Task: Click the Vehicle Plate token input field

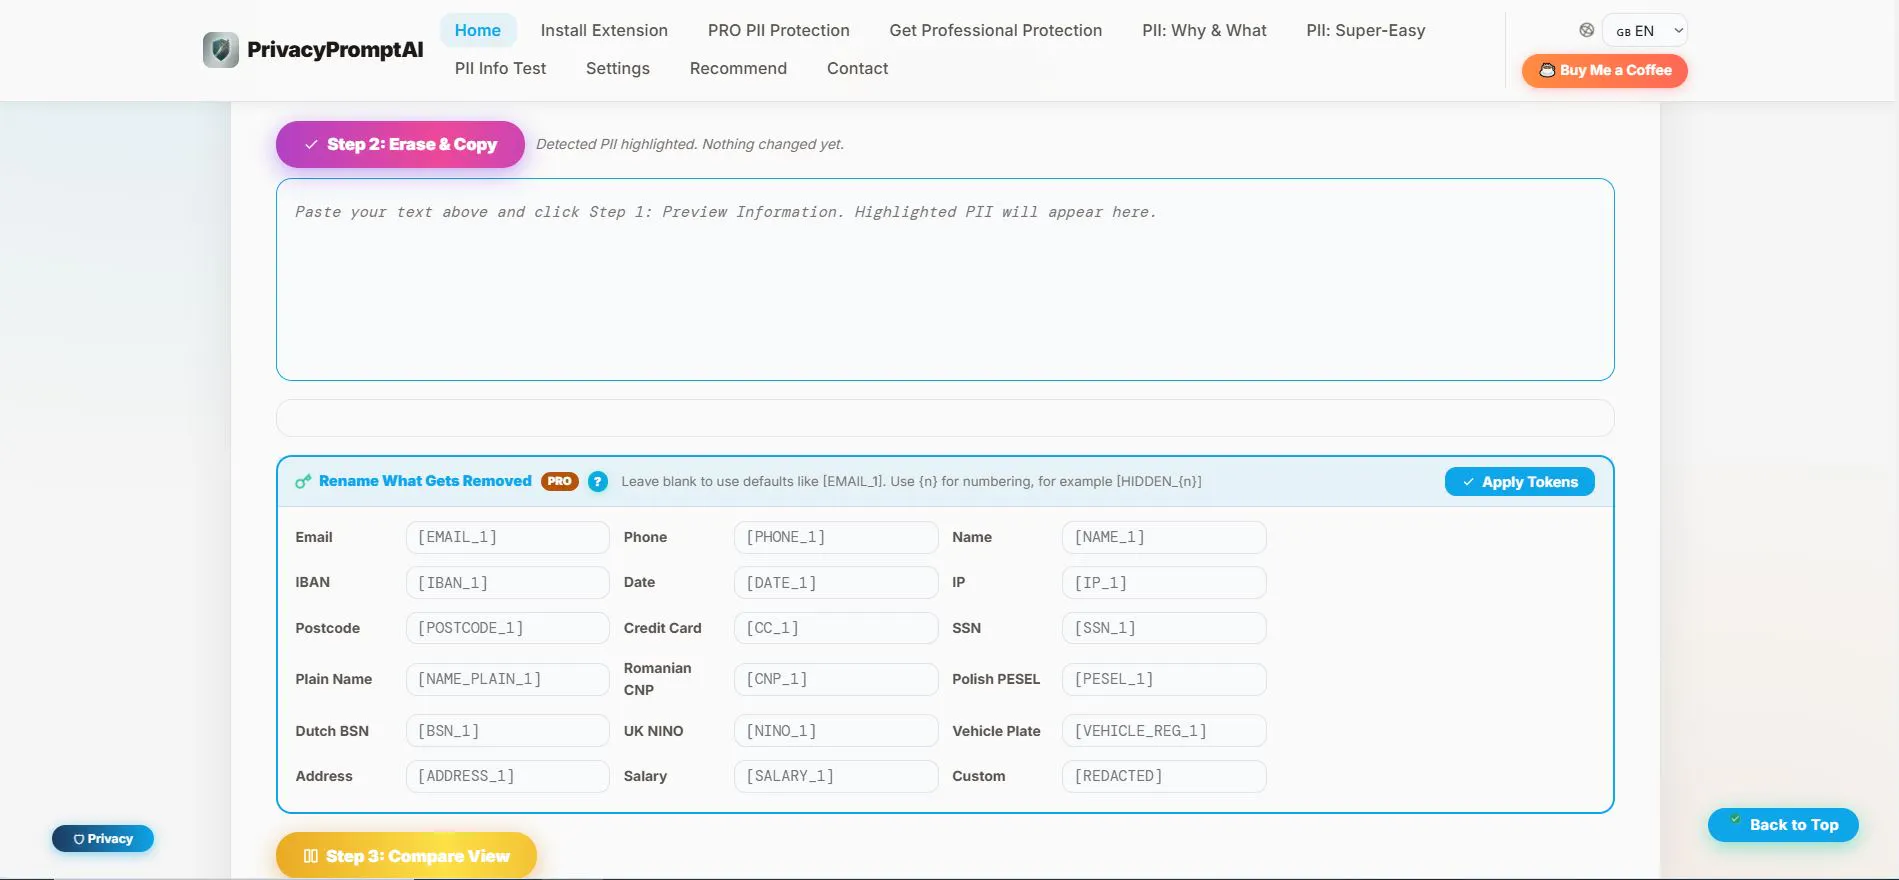Action: click(x=1164, y=731)
